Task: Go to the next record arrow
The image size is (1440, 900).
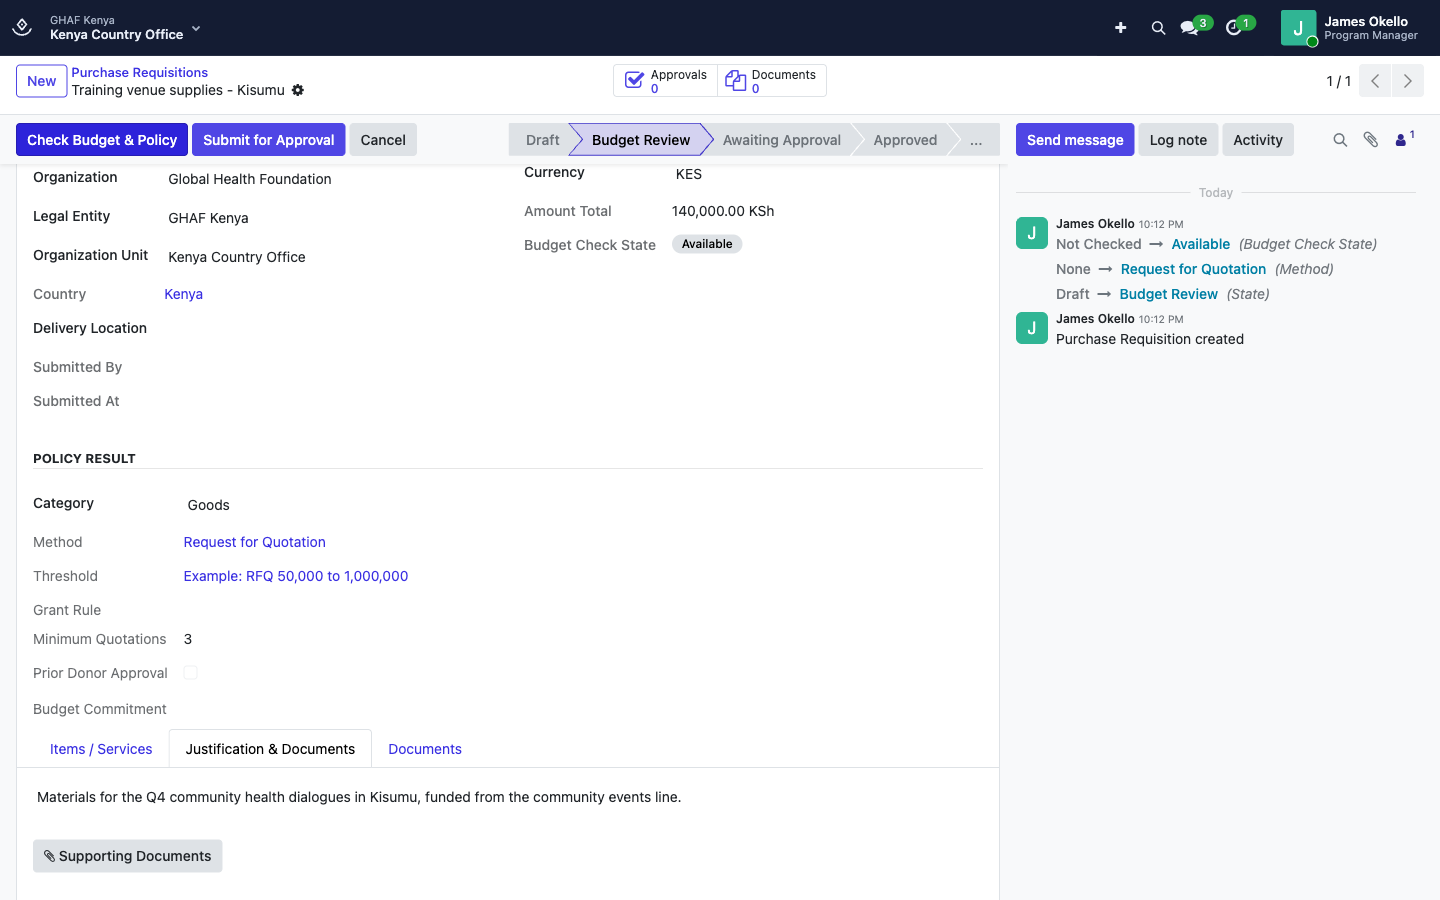Action: (1407, 81)
